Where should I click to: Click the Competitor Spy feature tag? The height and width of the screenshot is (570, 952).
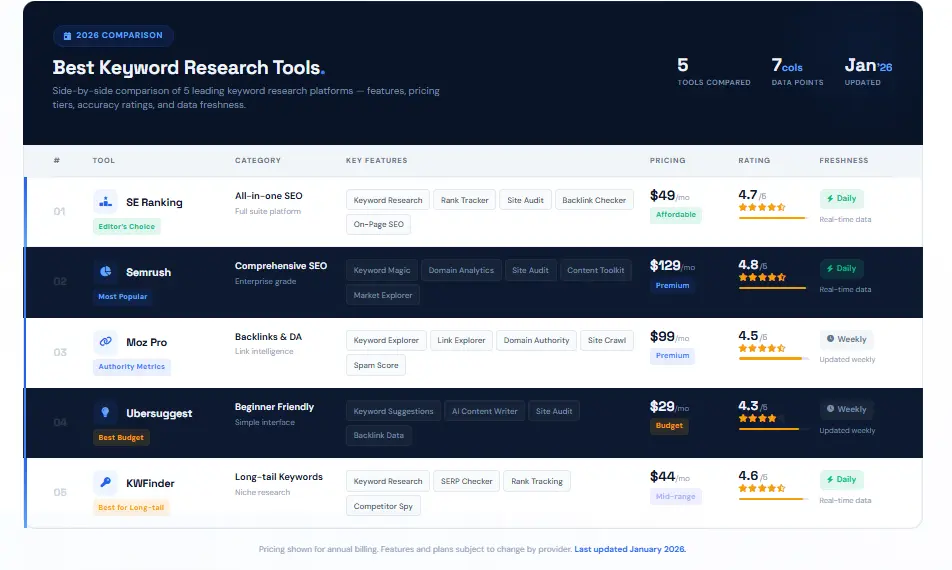pos(383,506)
